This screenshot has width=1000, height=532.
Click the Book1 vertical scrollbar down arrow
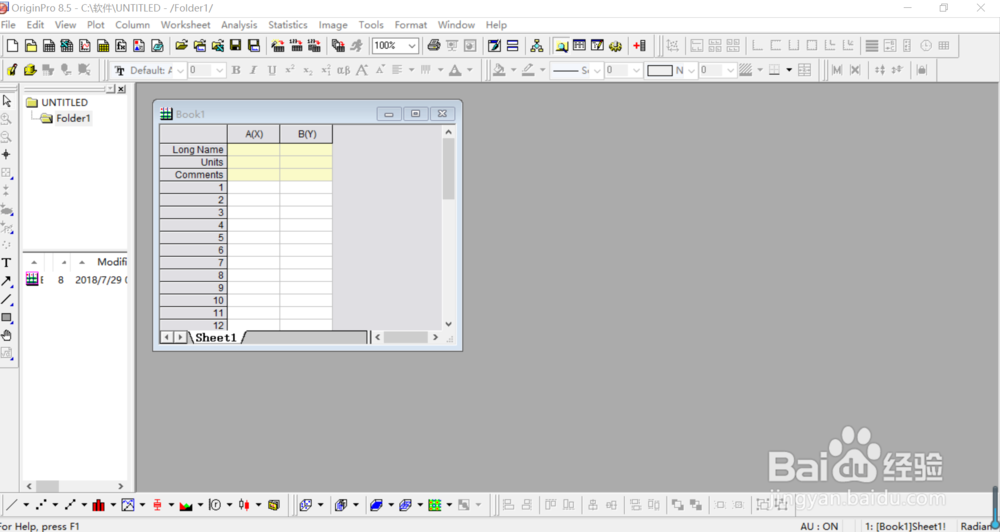pos(448,324)
